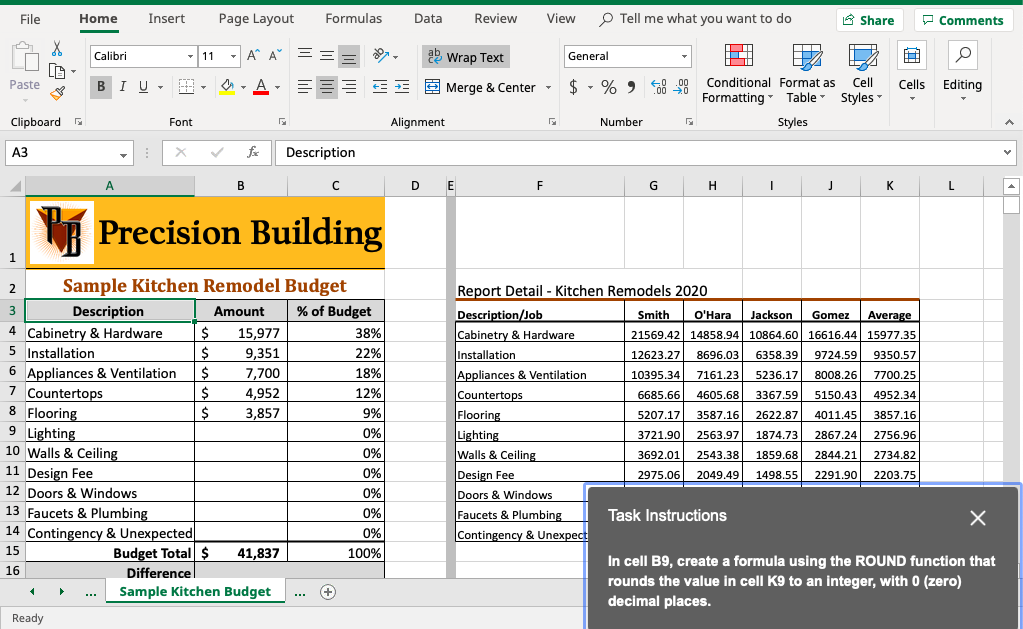Open Comments panel

[x=962, y=18]
